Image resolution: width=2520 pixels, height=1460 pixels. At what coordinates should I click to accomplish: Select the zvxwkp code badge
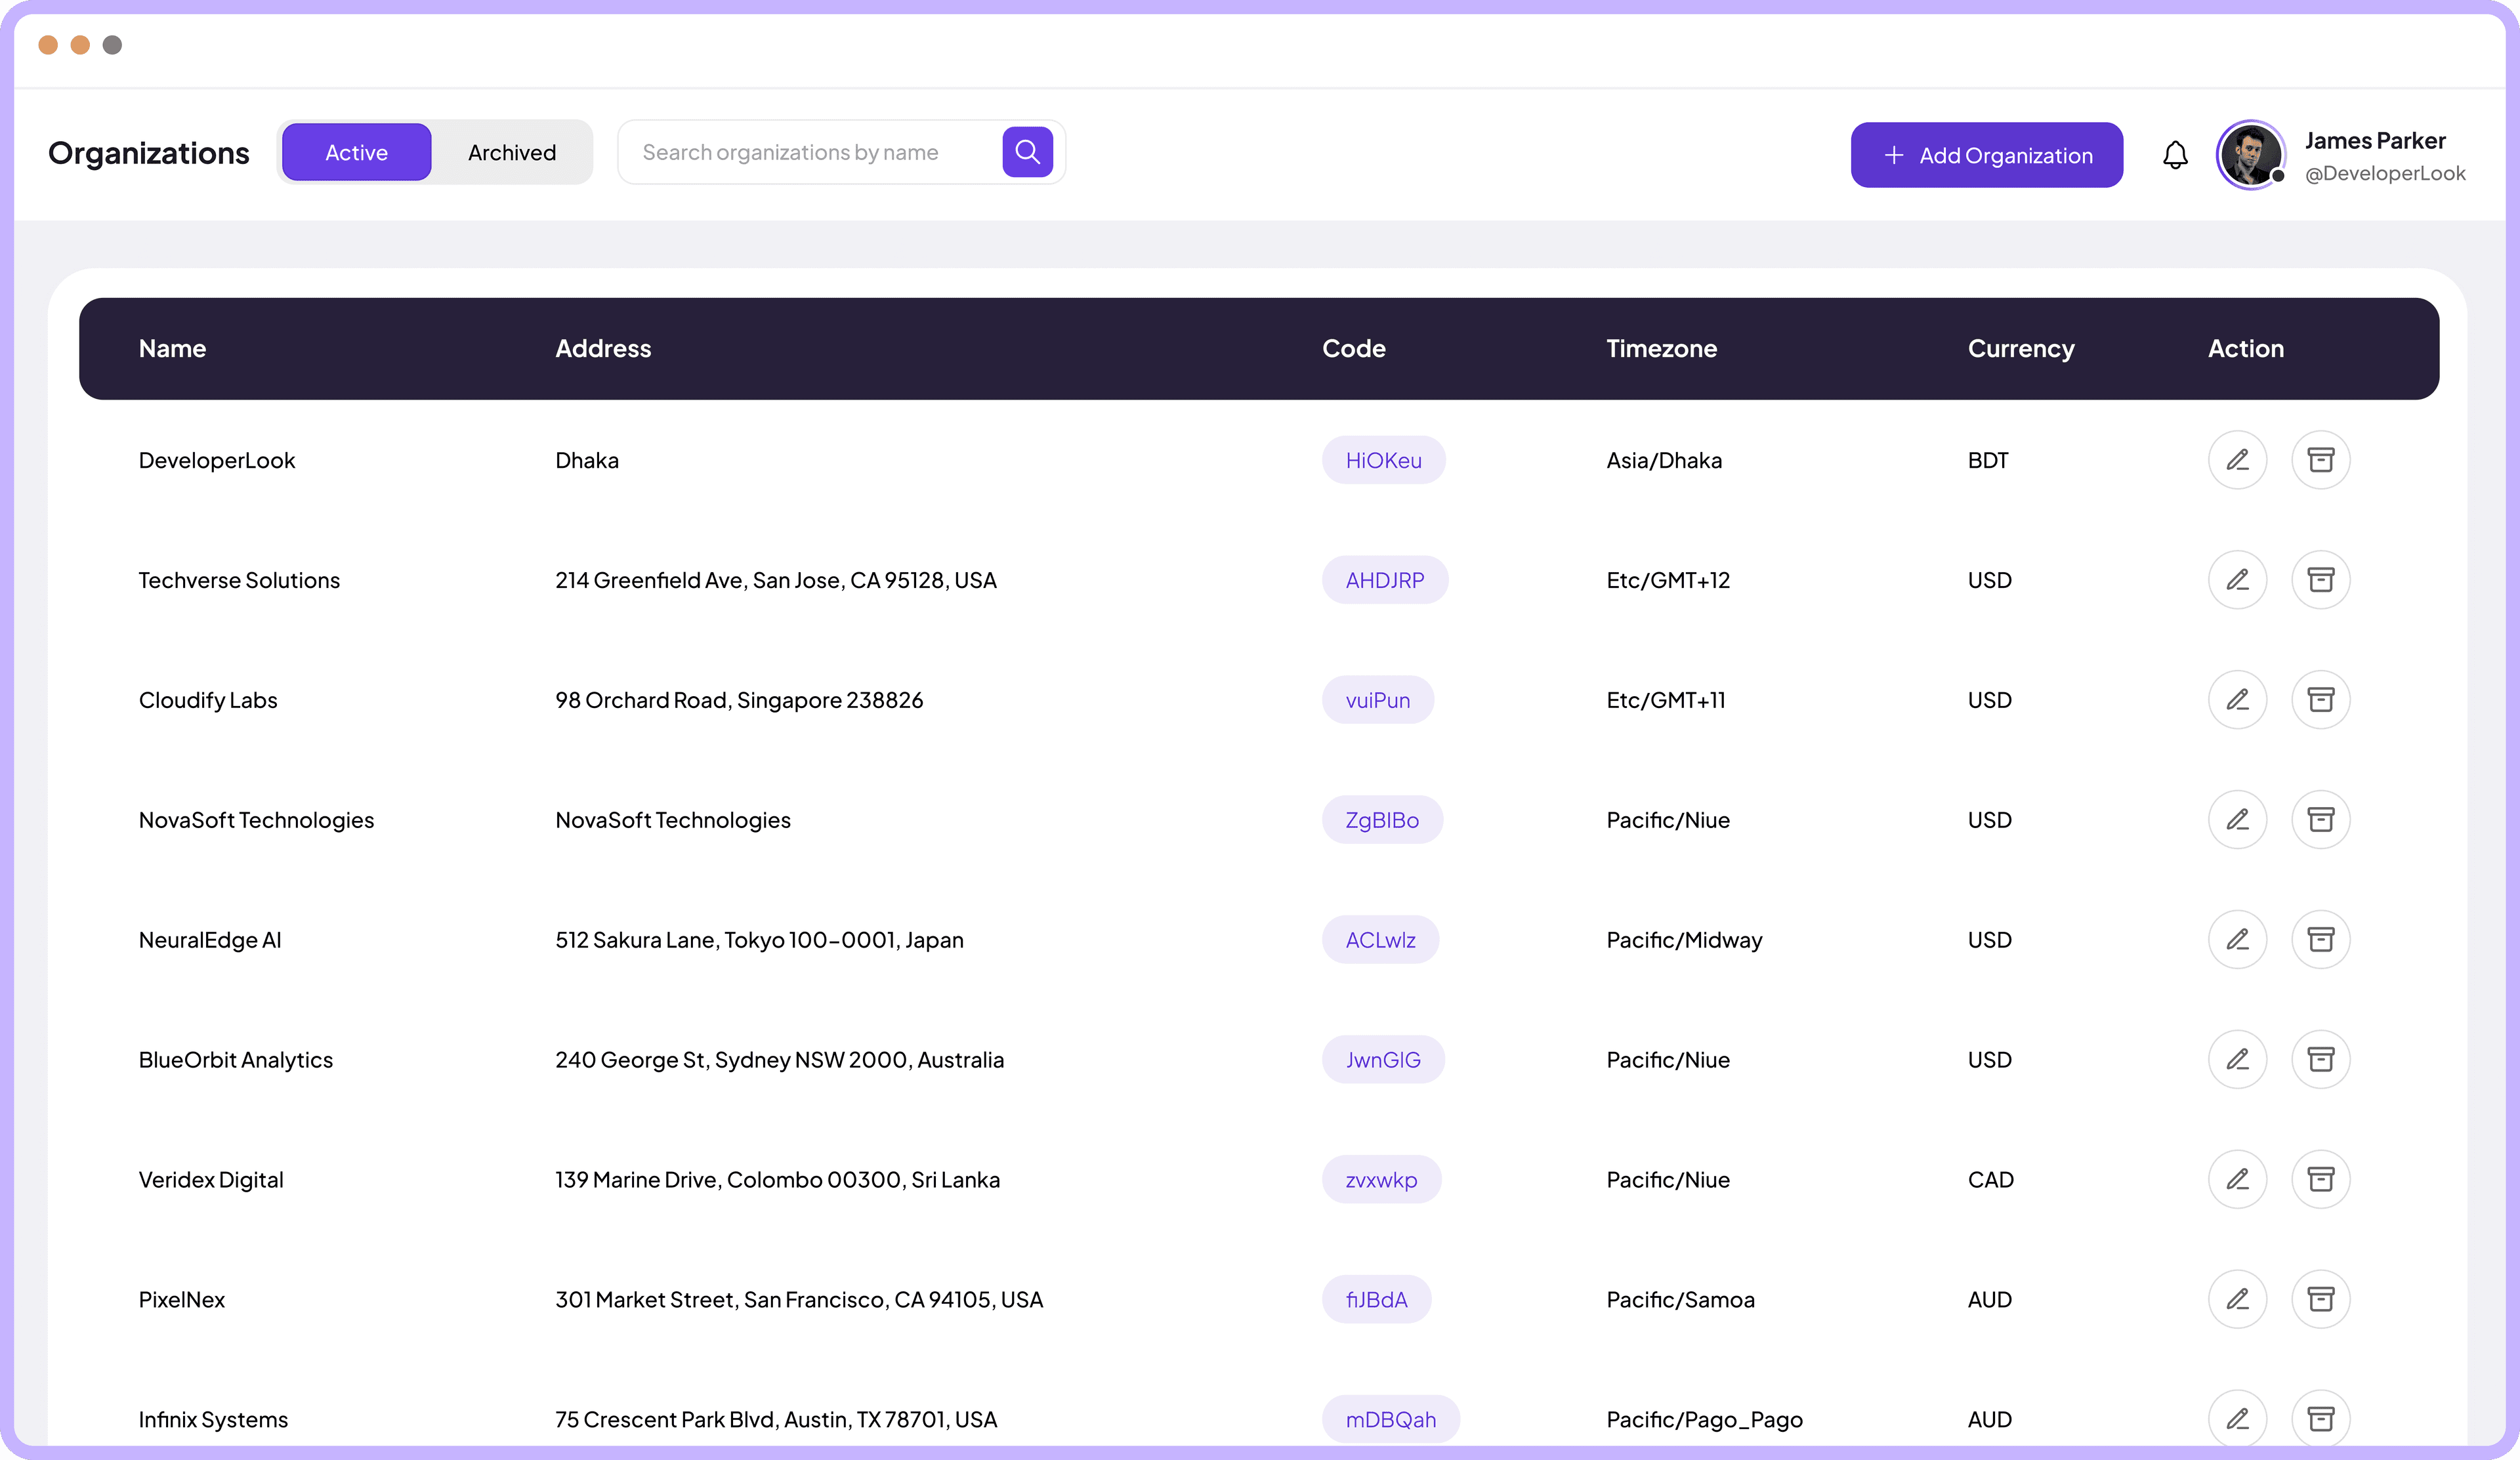1381,1179
